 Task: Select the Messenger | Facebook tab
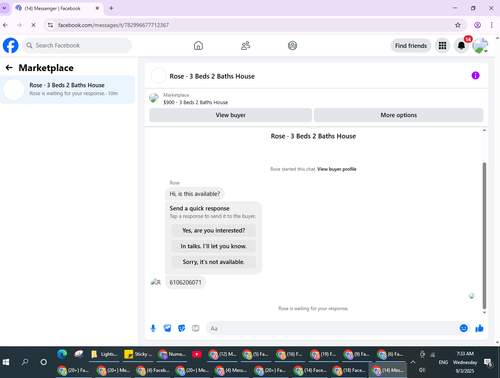point(57,8)
